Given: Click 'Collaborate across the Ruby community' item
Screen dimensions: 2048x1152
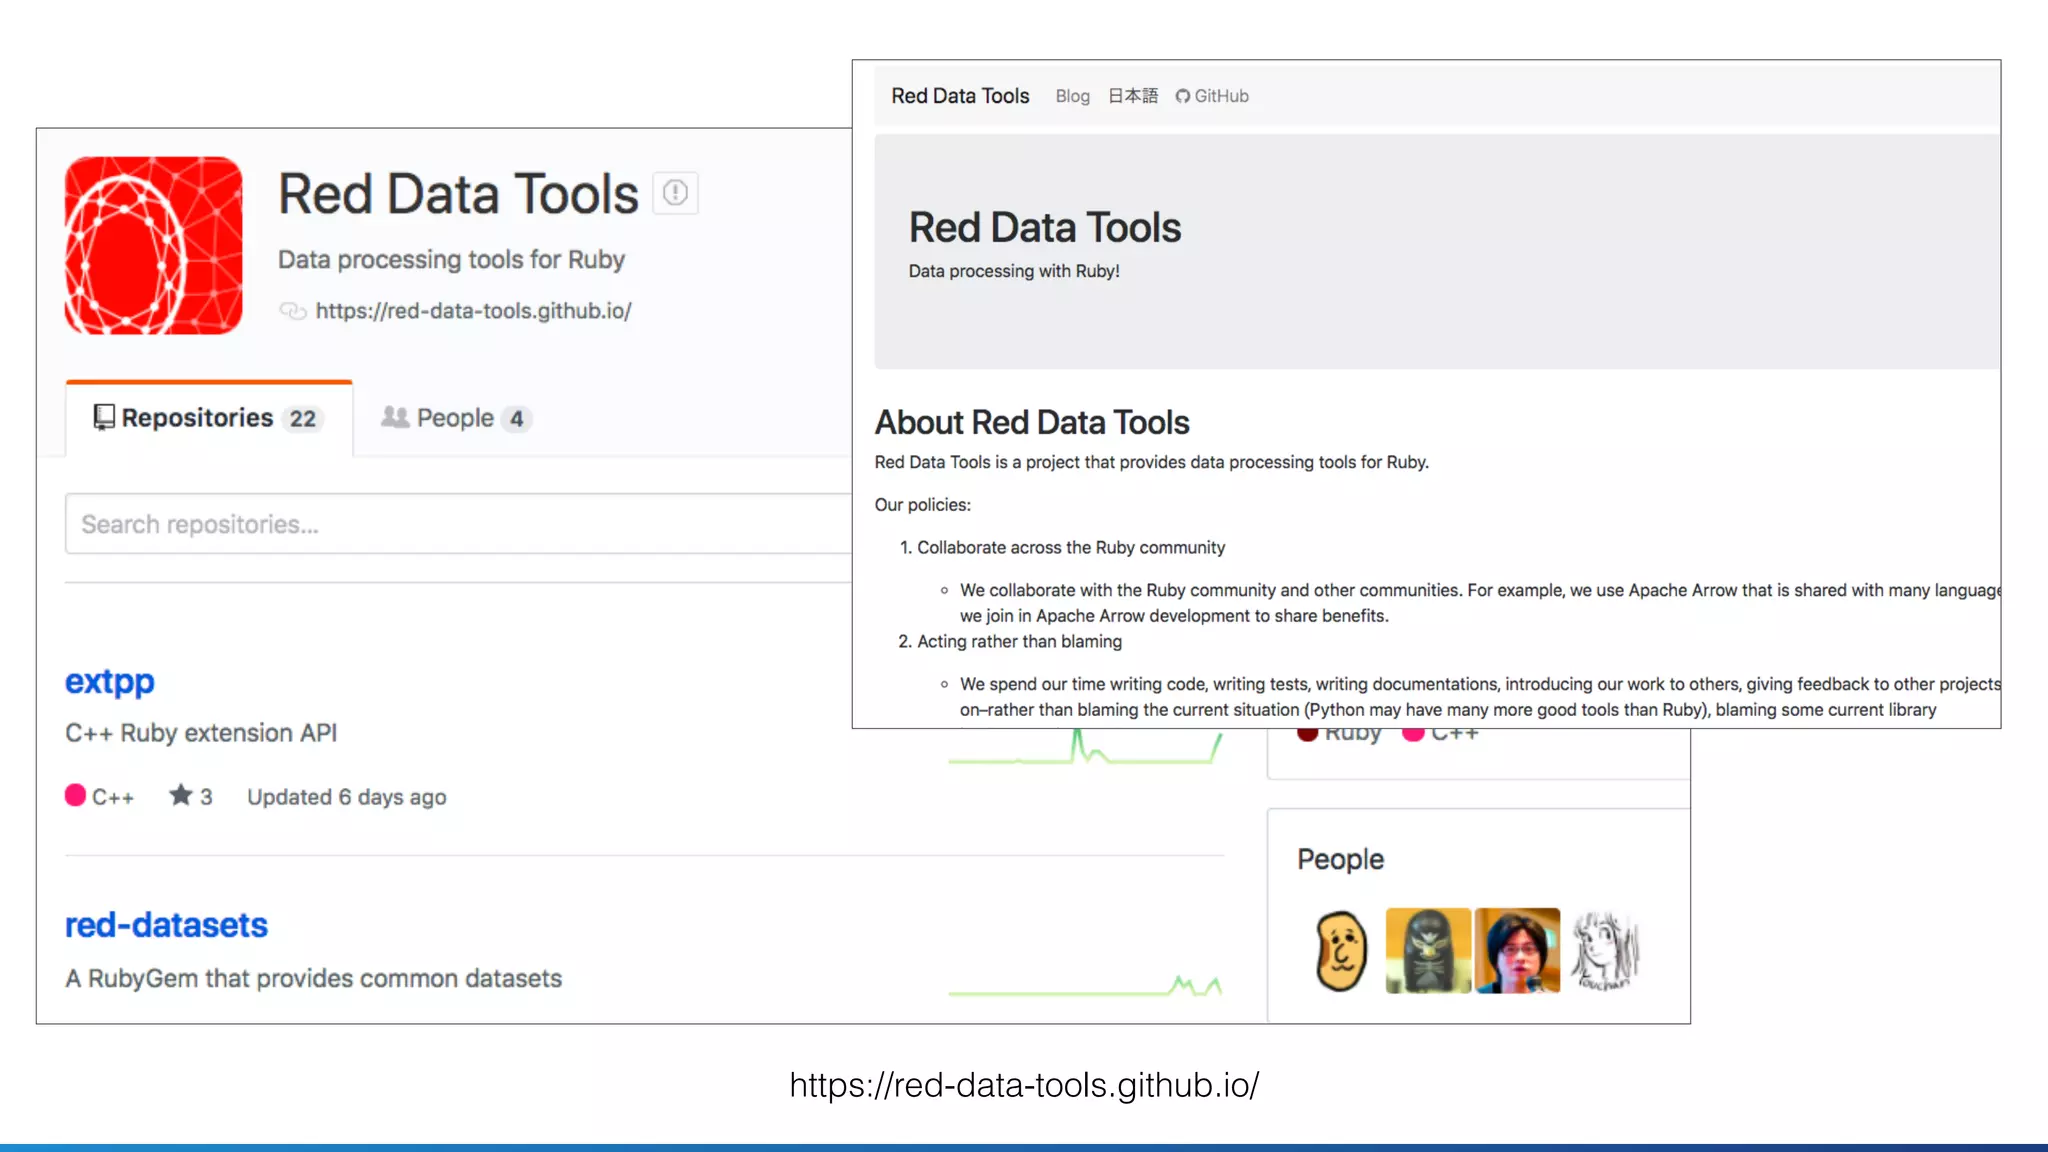Looking at the screenshot, I should [x=1071, y=547].
